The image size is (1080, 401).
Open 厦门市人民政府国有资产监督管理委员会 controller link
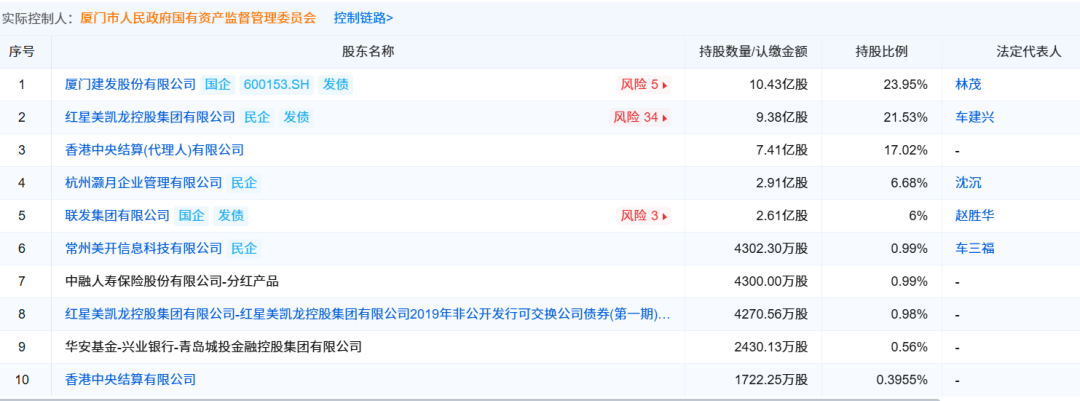(x=198, y=19)
